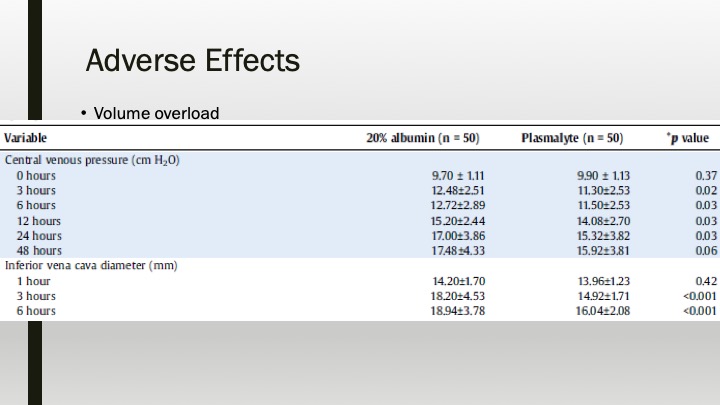Click the "Variable" column header
The width and height of the screenshot is (720, 405).
click(x=26, y=138)
